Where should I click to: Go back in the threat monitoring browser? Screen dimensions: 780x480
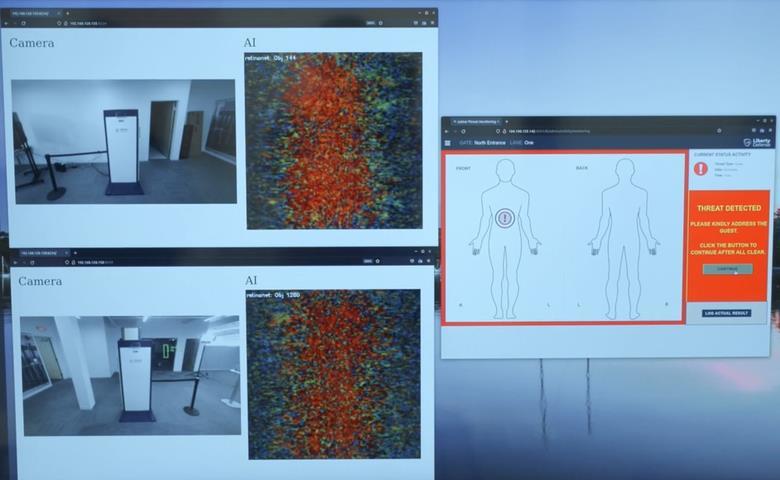coord(449,131)
